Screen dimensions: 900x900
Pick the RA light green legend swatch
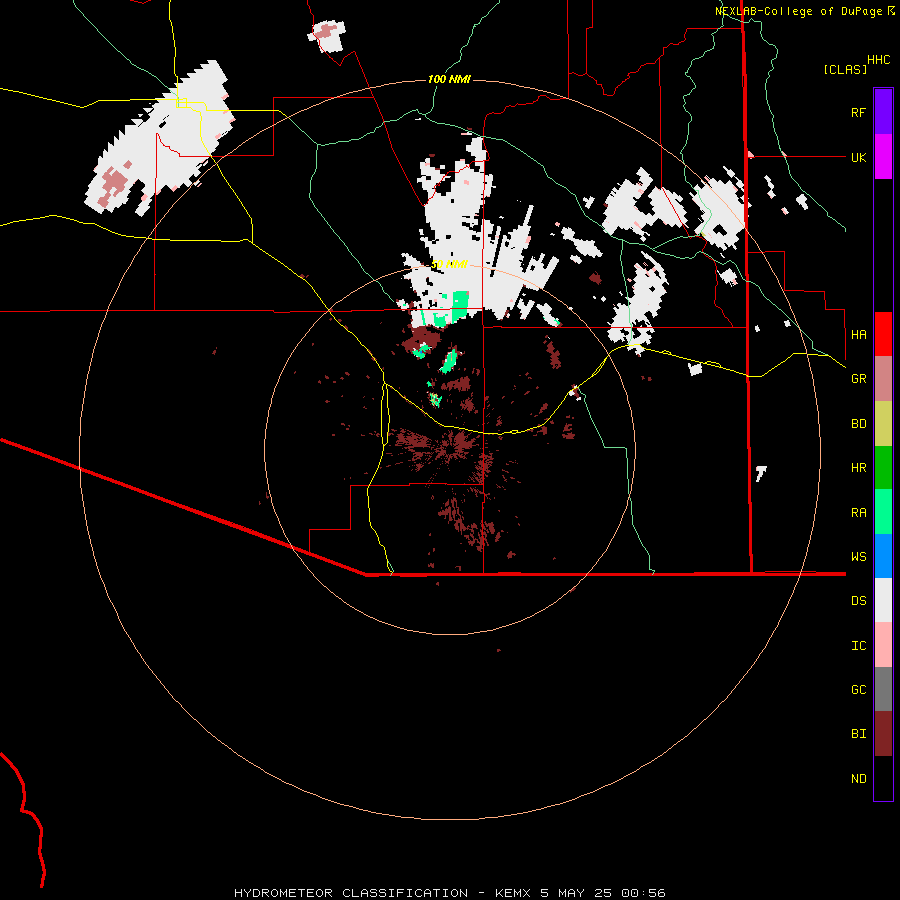point(883,512)
